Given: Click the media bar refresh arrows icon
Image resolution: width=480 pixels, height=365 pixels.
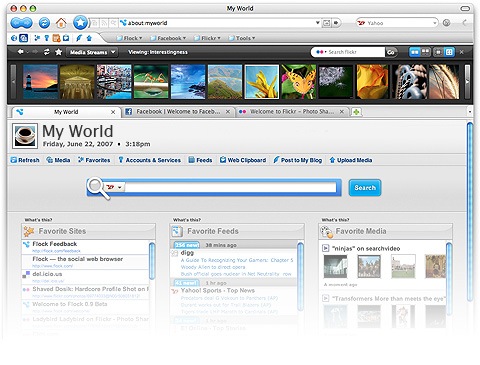Looking at the screenshot, I should tap(47, 52).
